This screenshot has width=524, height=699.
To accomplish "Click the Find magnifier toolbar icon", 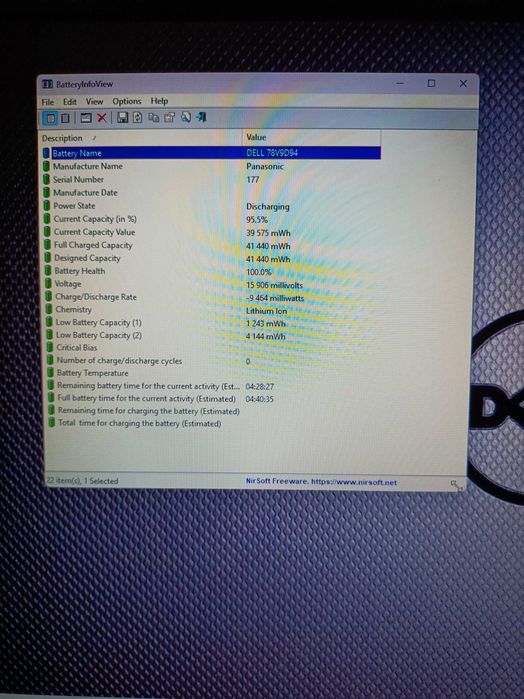I will [186, 117].
